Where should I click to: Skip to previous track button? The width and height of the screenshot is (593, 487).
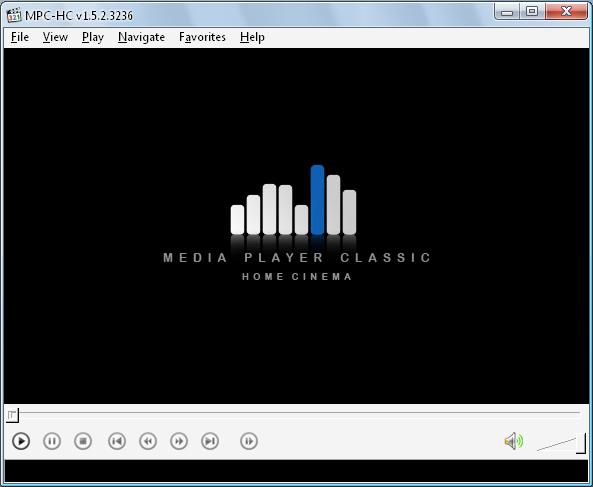click(117, 441)
